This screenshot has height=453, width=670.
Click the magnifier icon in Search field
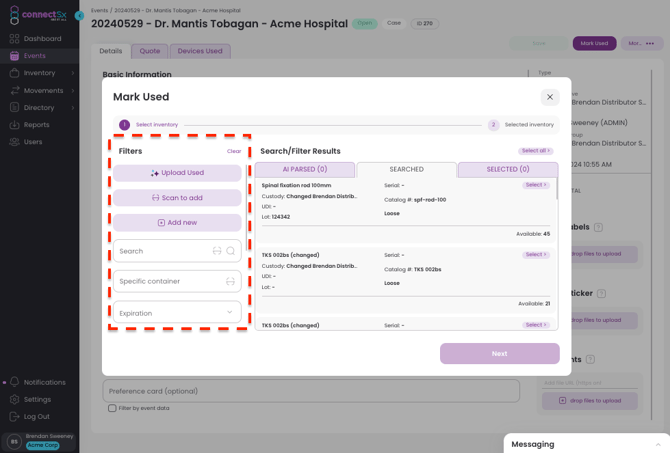230,251
